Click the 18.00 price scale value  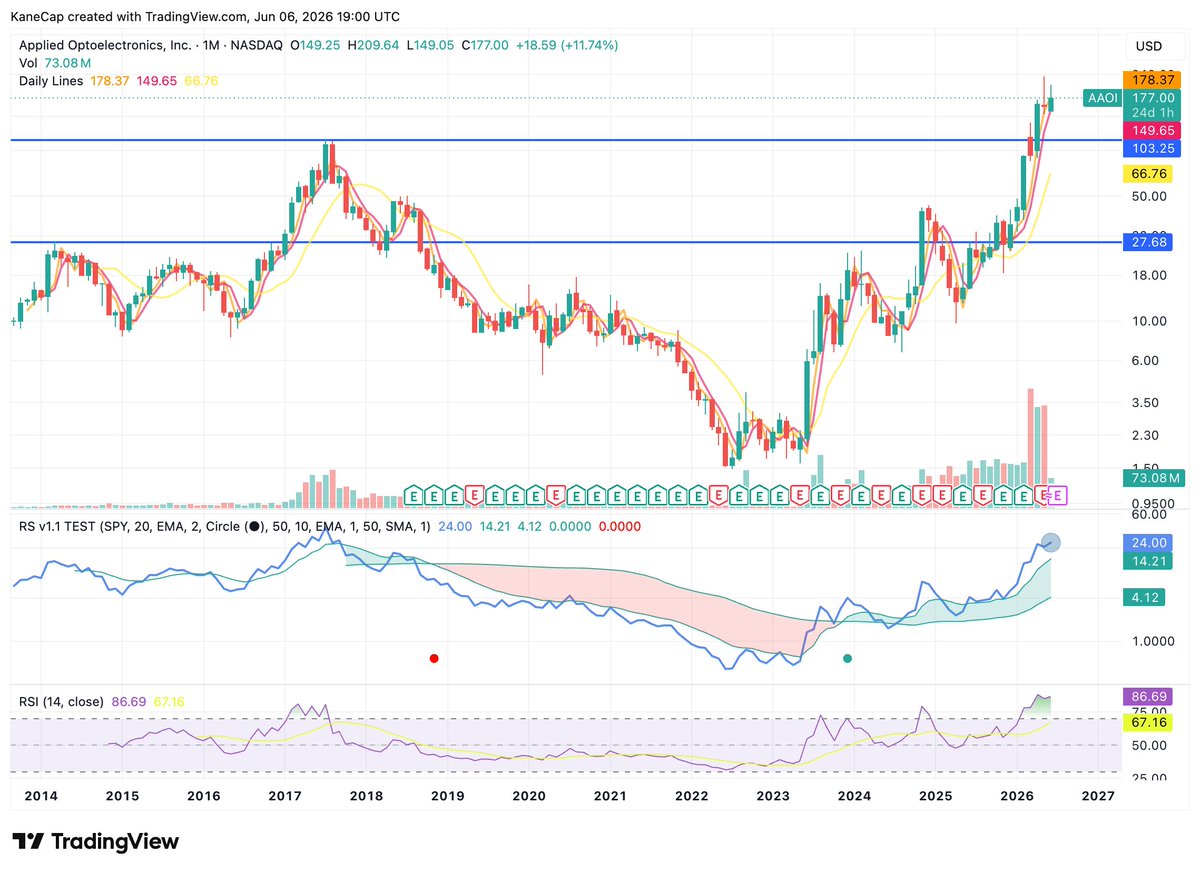(1148, 275)
